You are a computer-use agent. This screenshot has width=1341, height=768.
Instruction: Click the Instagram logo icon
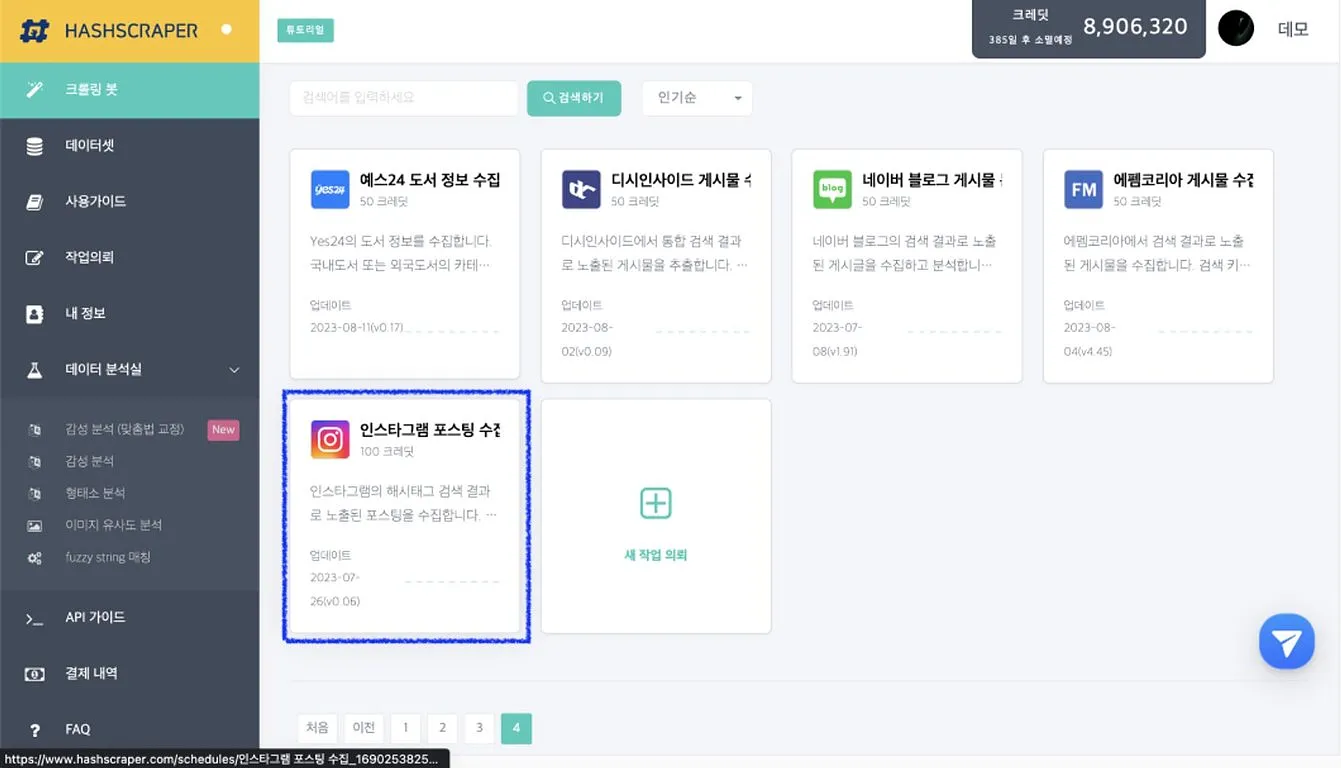[330, 439]
